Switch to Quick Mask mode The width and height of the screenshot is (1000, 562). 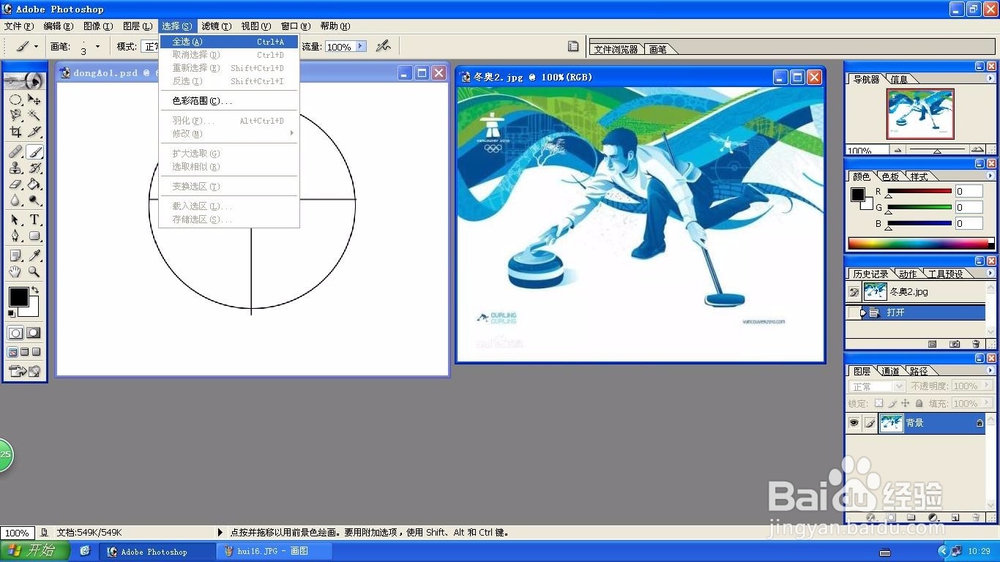(x=34, y=333)
